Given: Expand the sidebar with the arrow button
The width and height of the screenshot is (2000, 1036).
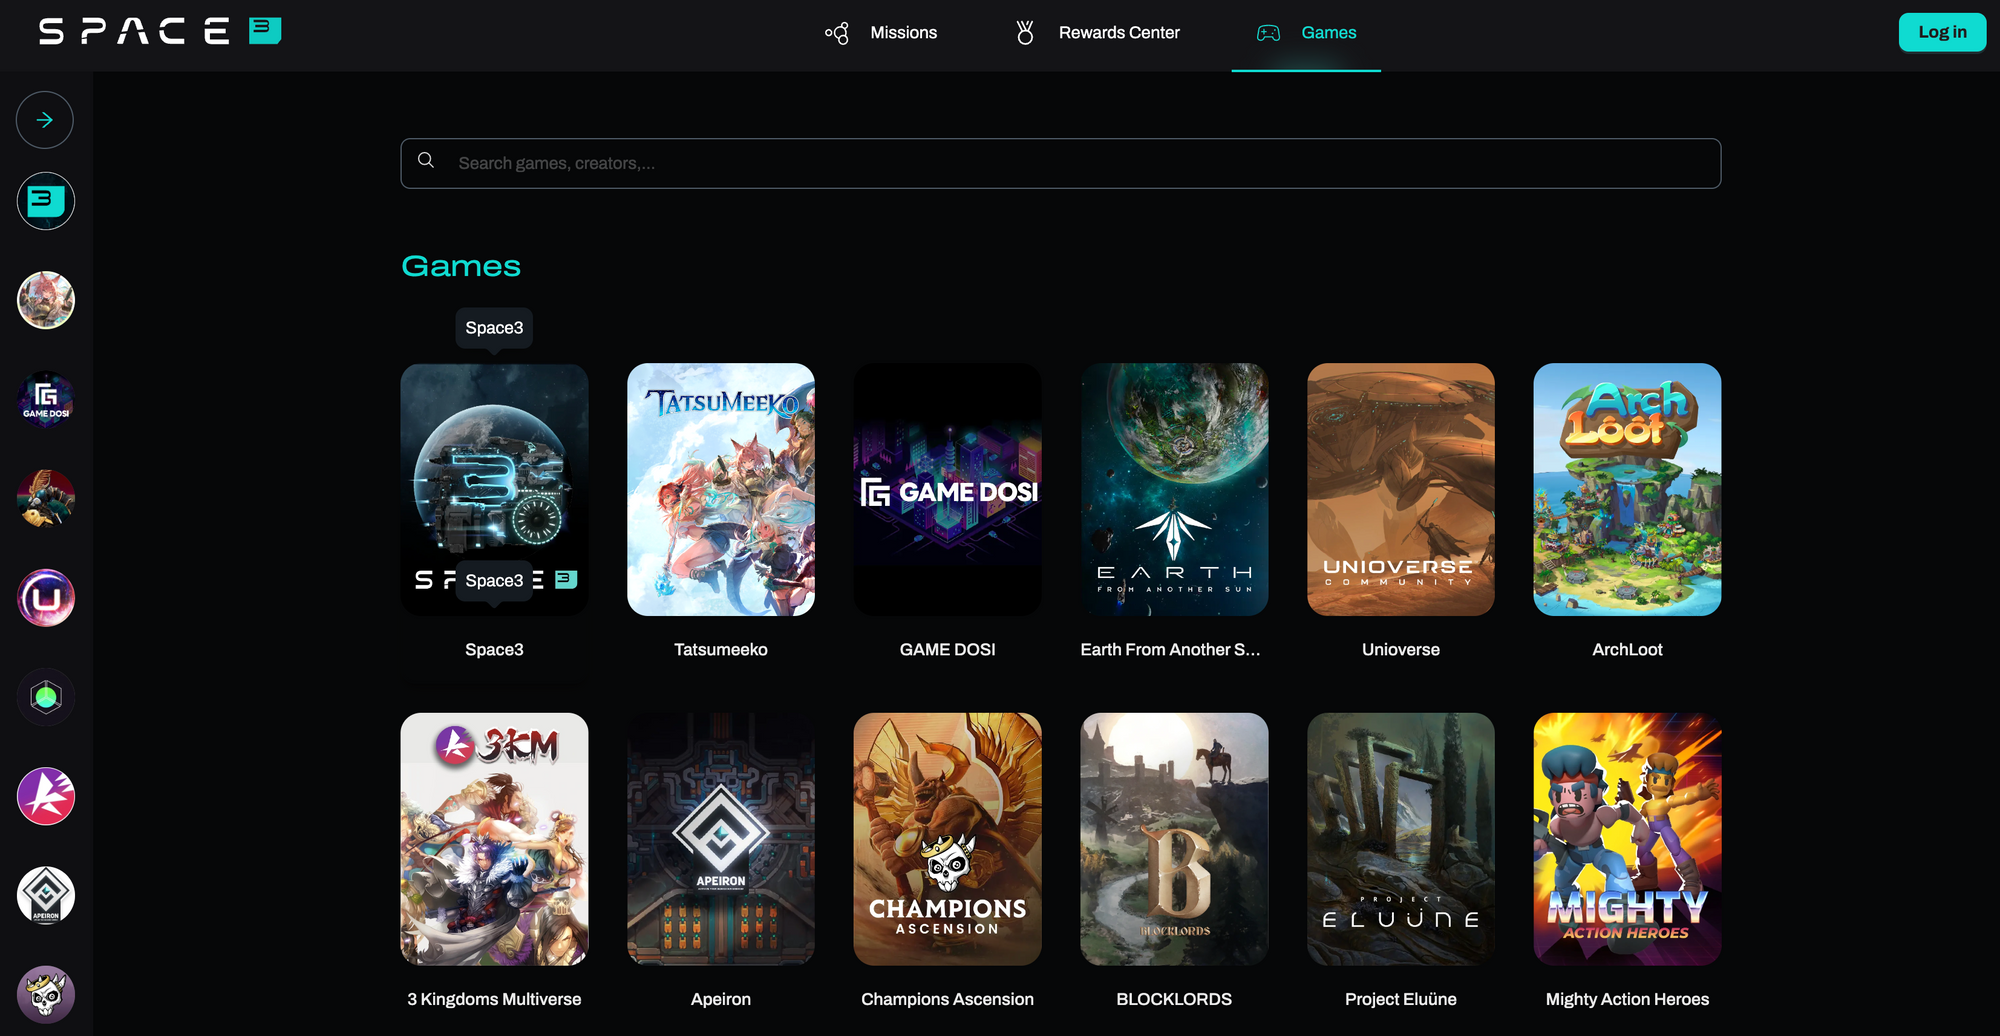Looking at the screenshot, I should pos(45,120).
